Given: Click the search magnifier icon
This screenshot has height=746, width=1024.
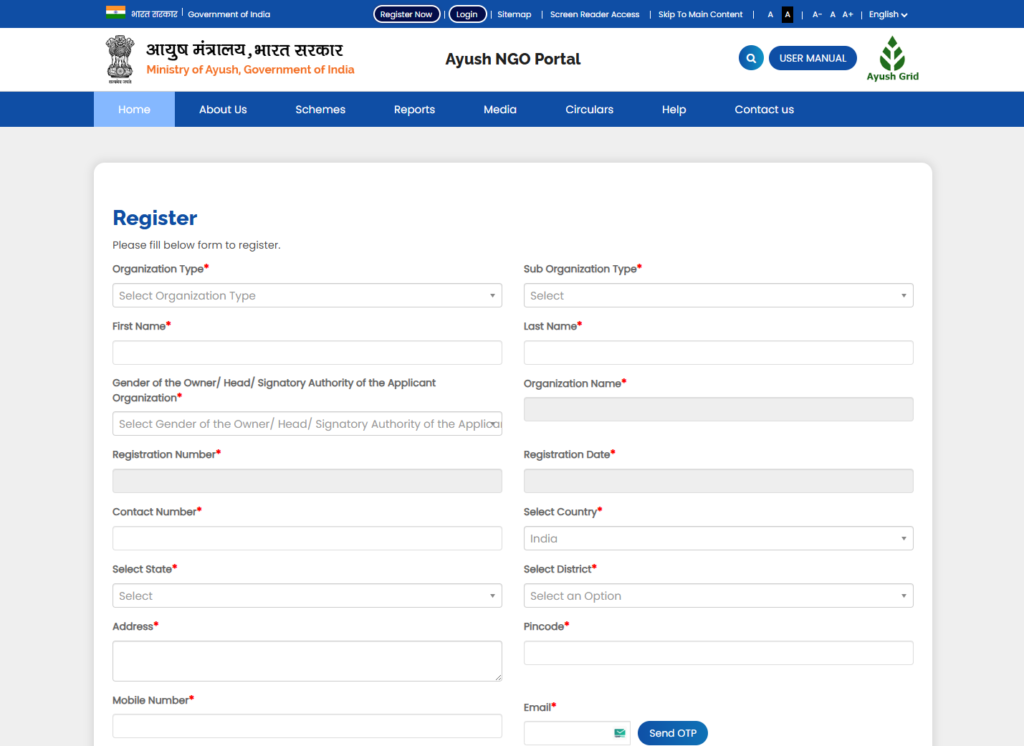Looking at the screenshot, I should click(x=751, y=58).
